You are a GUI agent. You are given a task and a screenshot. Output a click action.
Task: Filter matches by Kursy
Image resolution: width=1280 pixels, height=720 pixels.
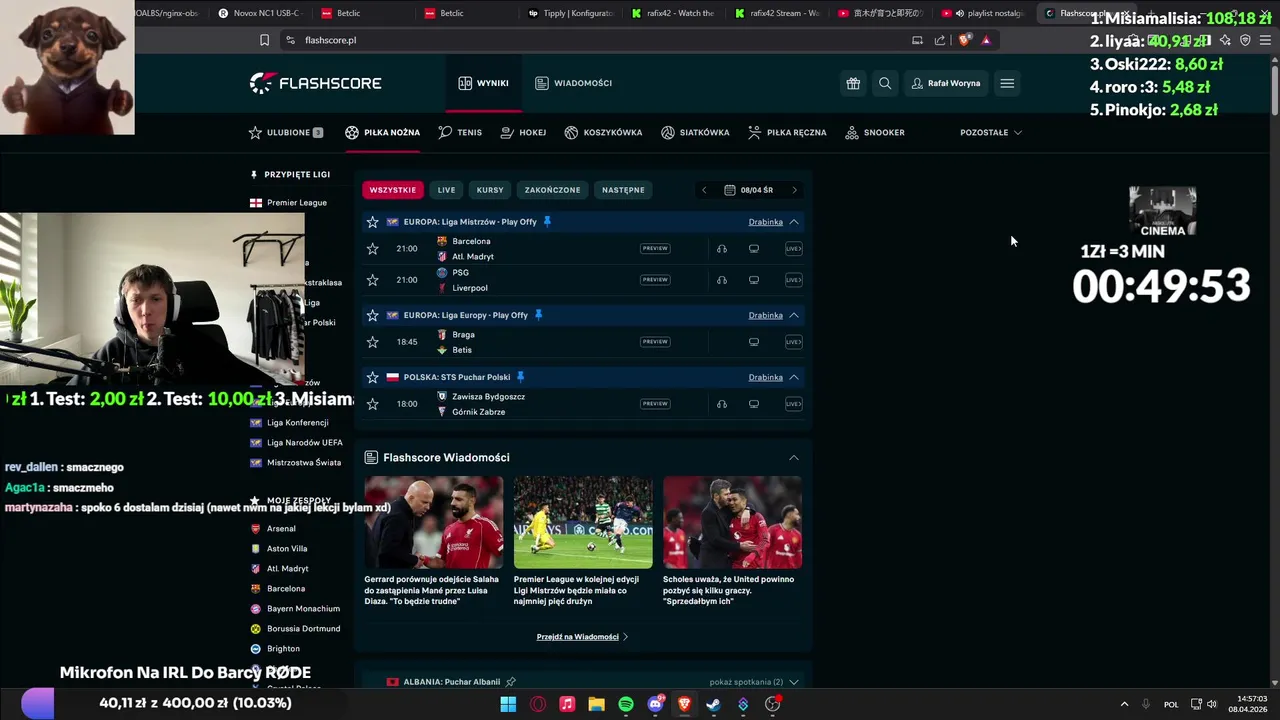coord(490,190)
